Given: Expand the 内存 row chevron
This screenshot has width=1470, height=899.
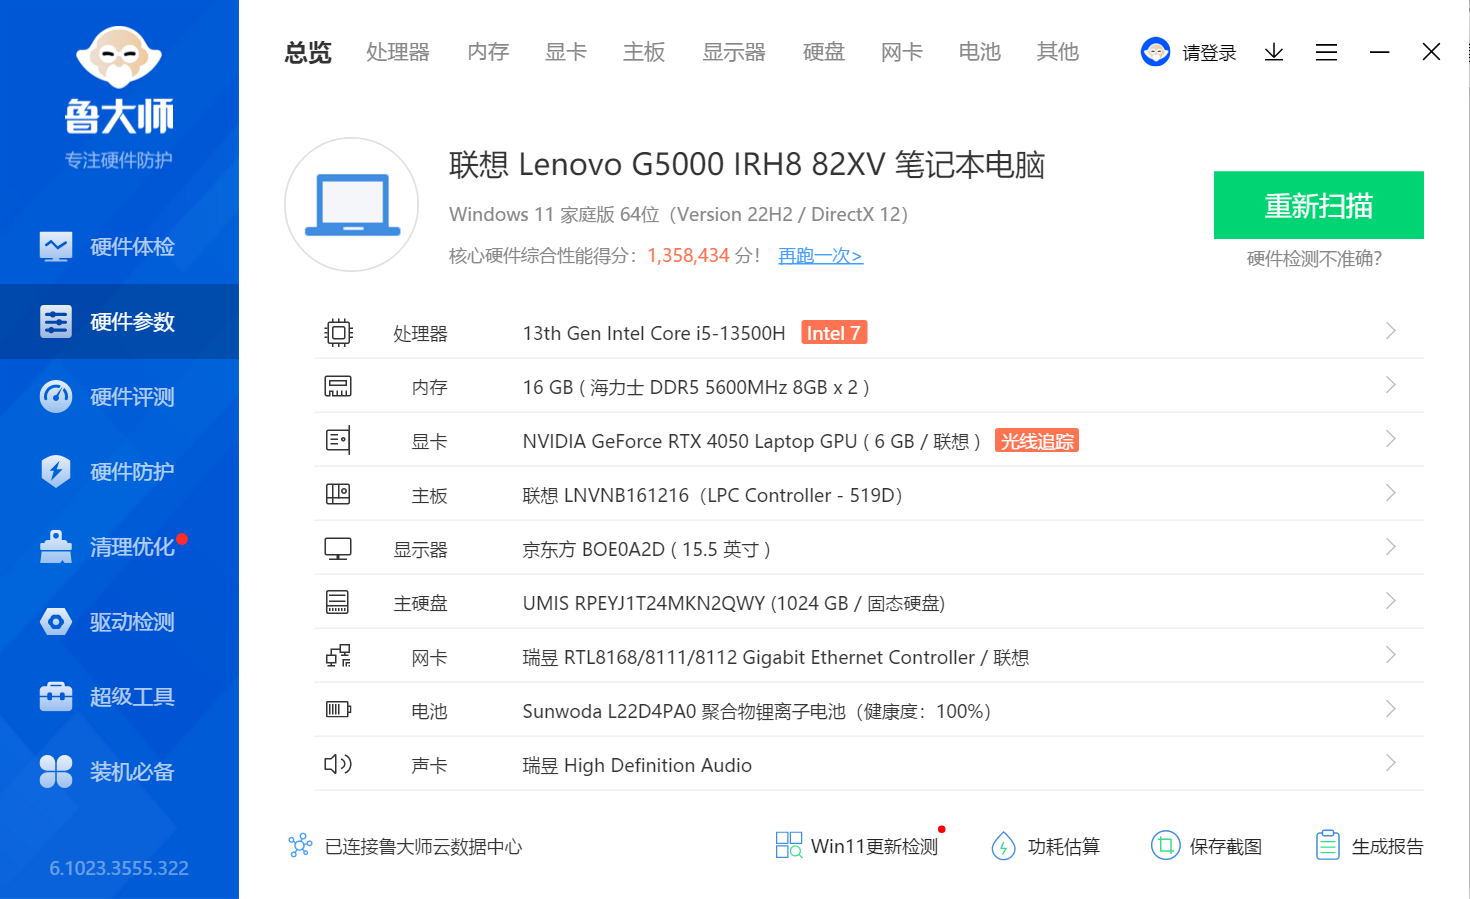Looking at the screenshot, I should tap(1390, 385).
